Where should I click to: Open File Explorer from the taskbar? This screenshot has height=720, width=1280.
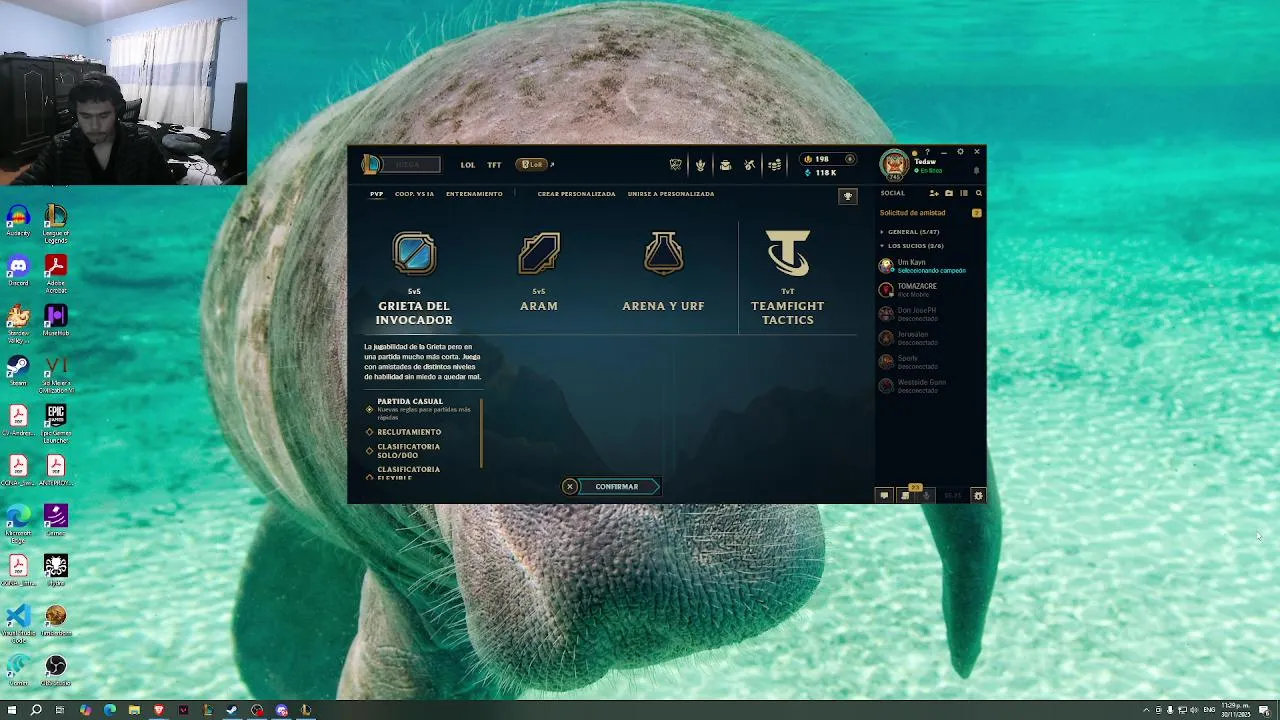tap(134, 710)
